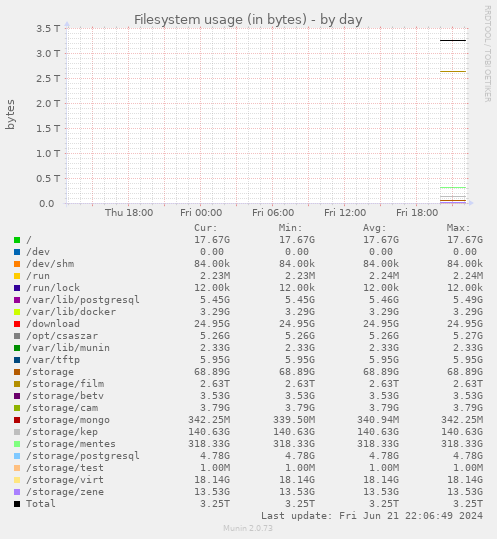Click the Last update timestamp line
Viewport: 497px width, 539px height.
point(372,516)
